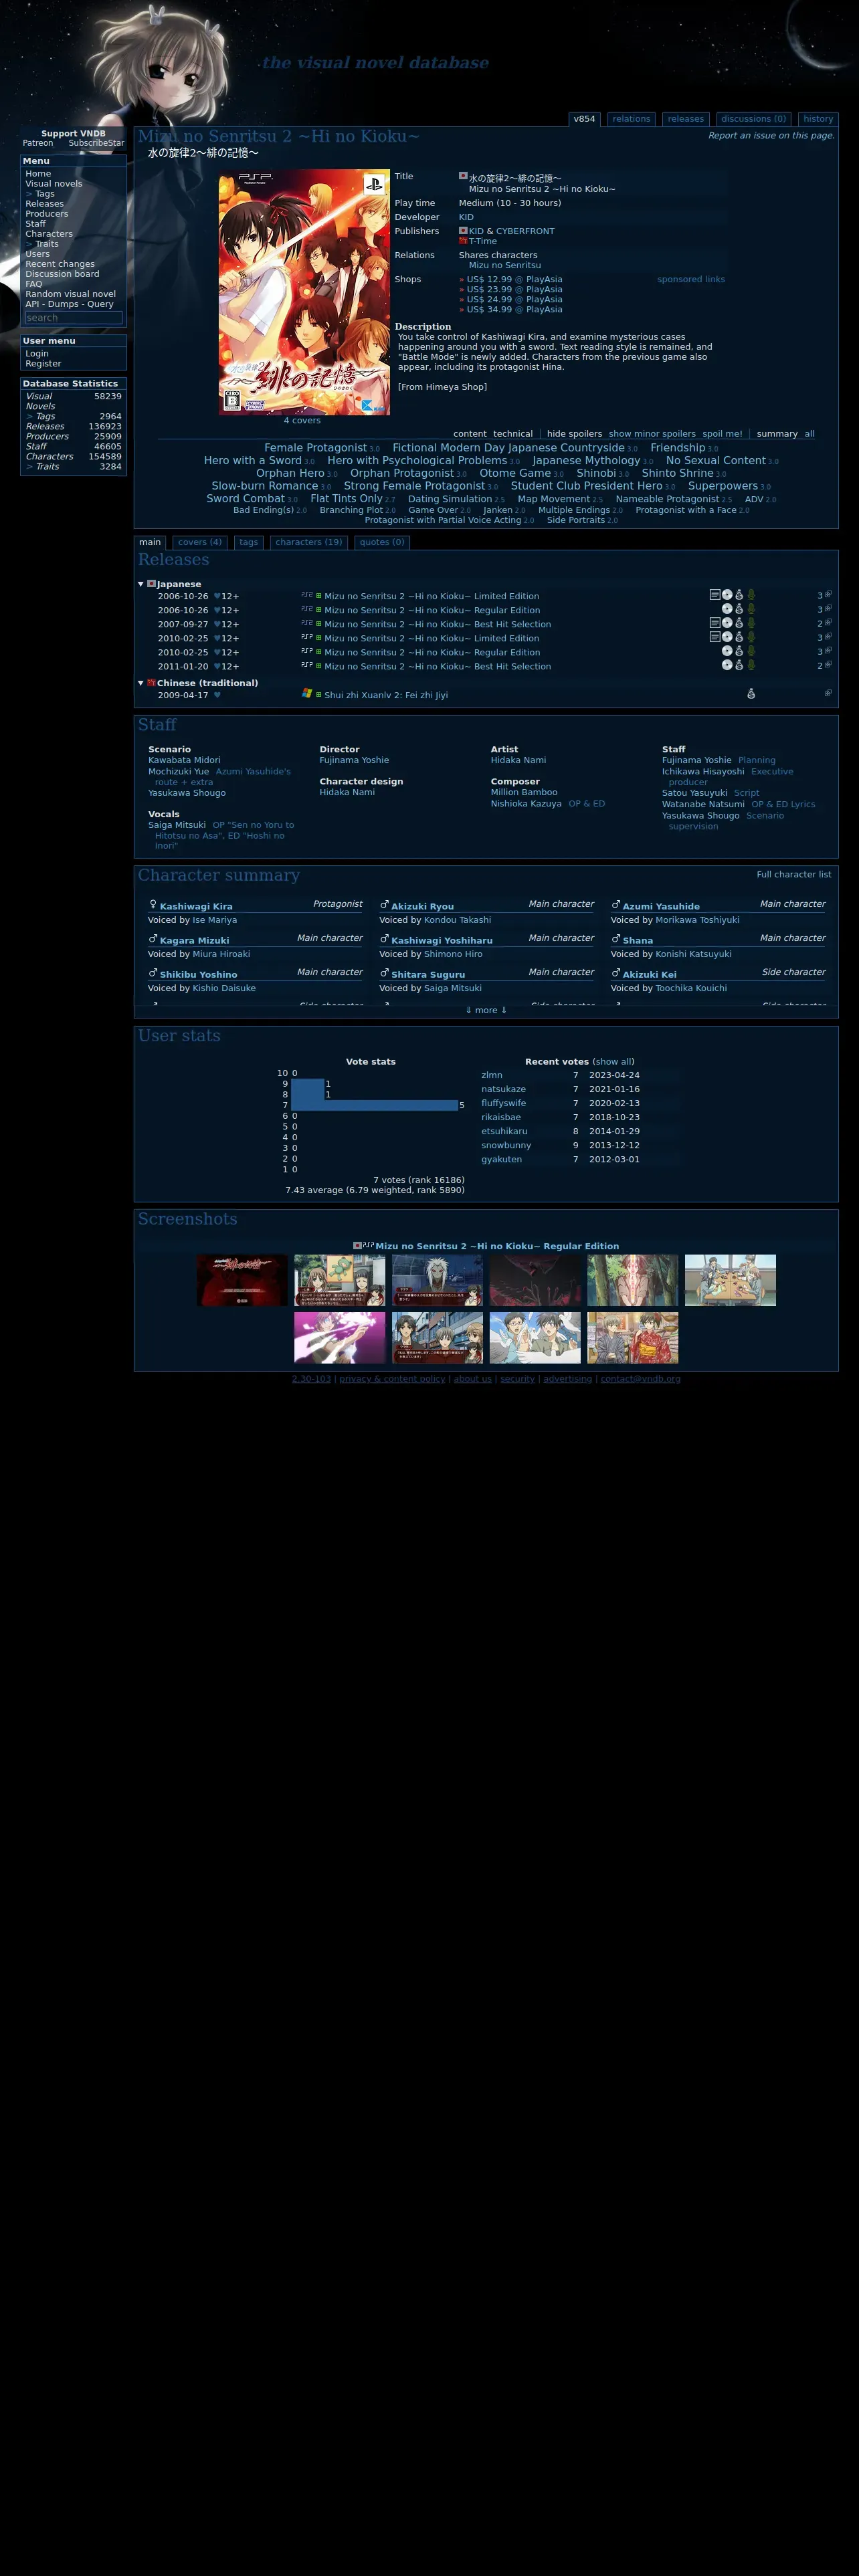Open external links icon for 2007-09-27 Best Hit Selection
This screenshot has width=859, height=2576.
(828, 622)
